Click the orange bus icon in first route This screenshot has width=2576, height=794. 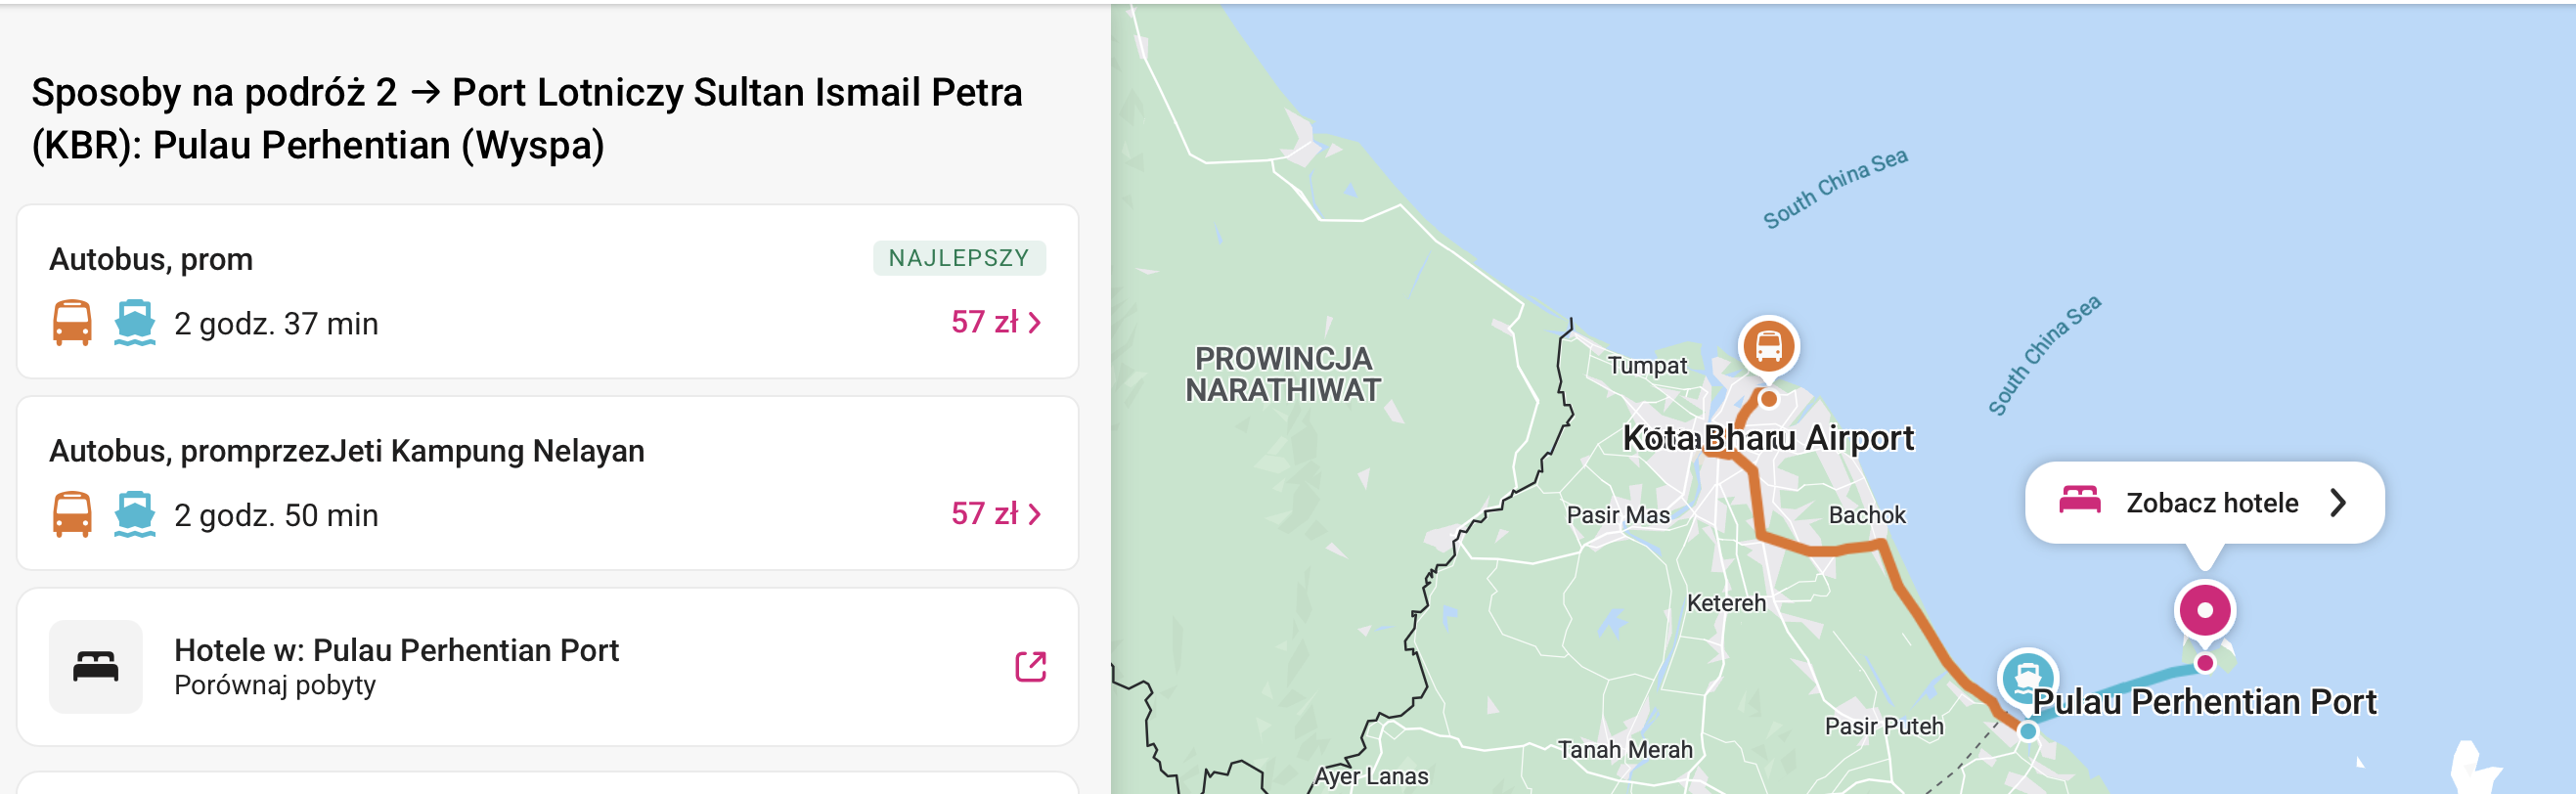tap(72, 323)
